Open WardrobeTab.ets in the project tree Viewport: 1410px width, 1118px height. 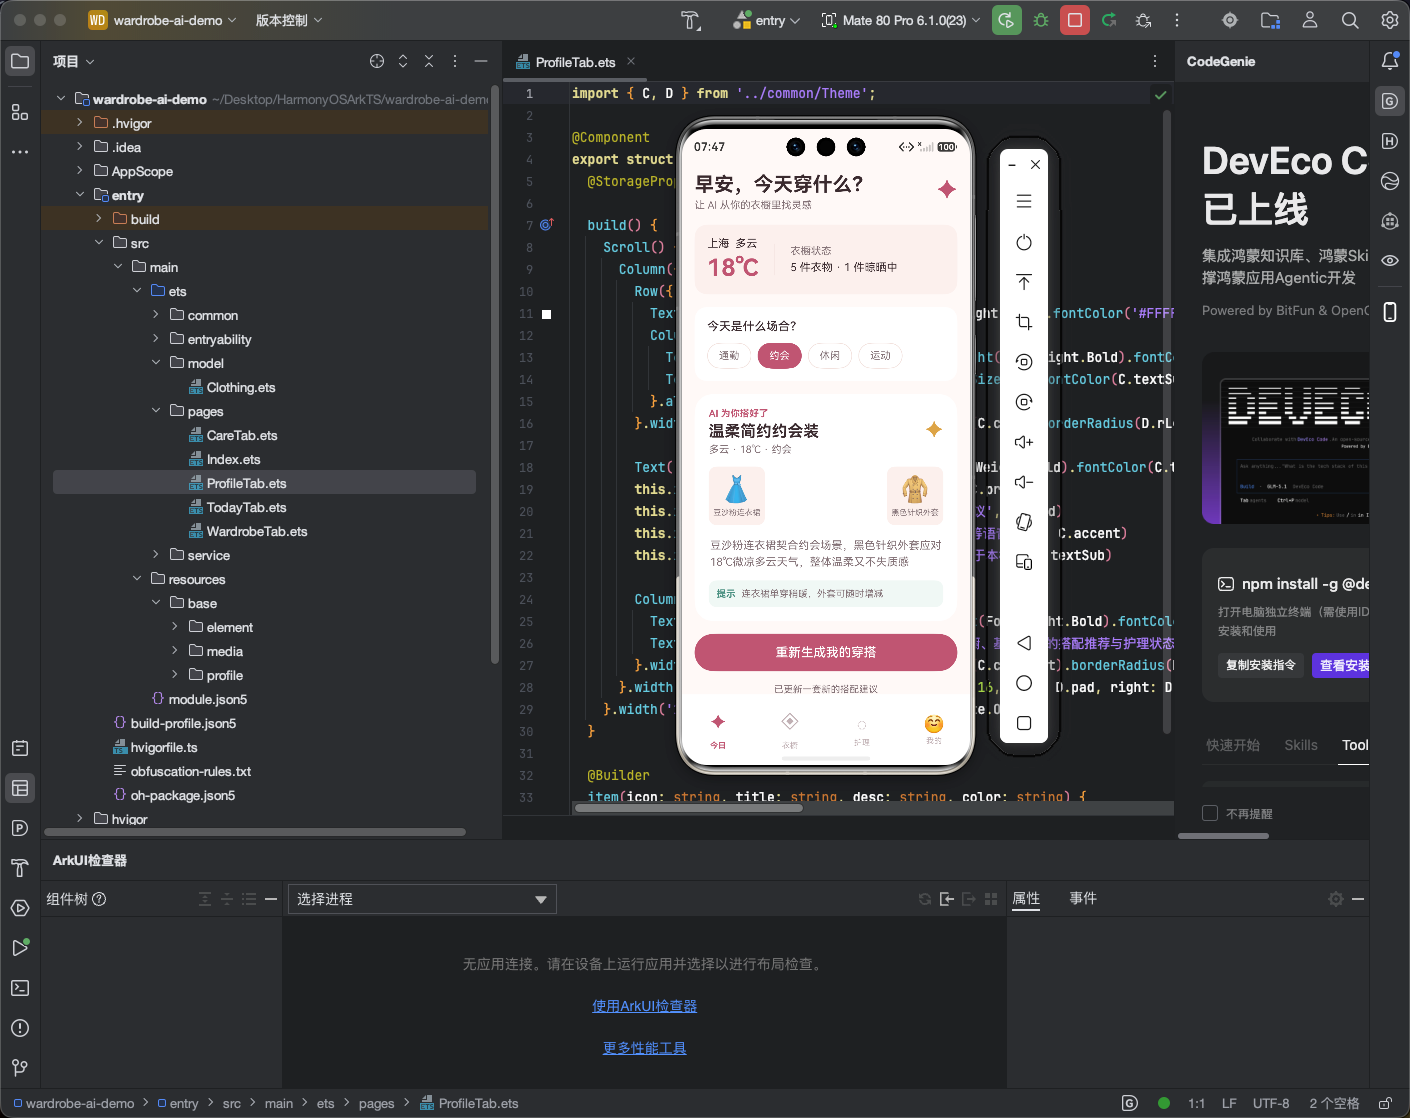257,531
